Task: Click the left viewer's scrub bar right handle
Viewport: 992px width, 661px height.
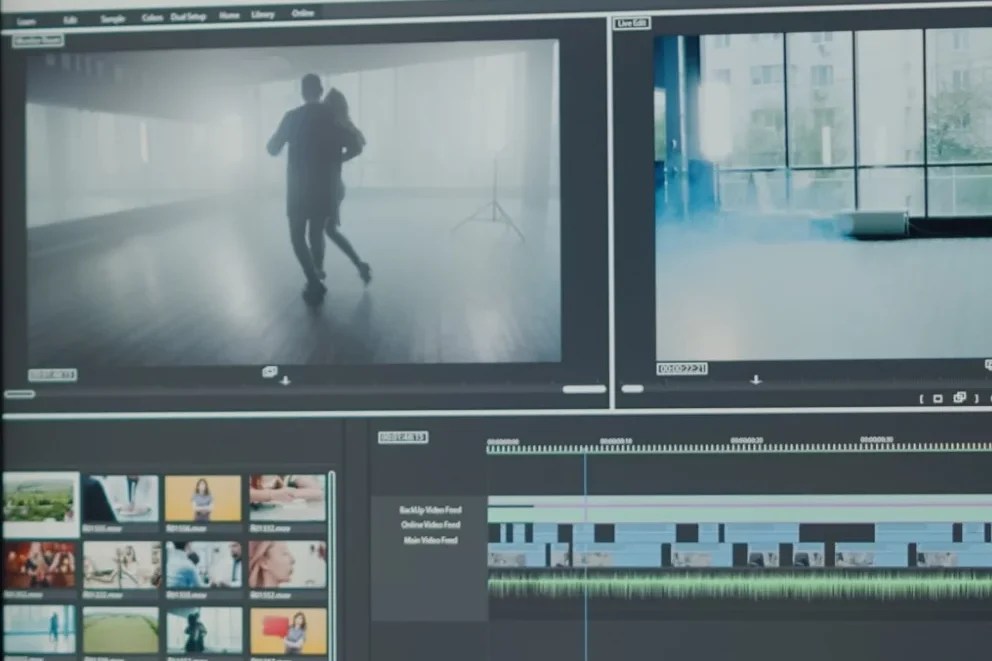Action: pos(584,389)
